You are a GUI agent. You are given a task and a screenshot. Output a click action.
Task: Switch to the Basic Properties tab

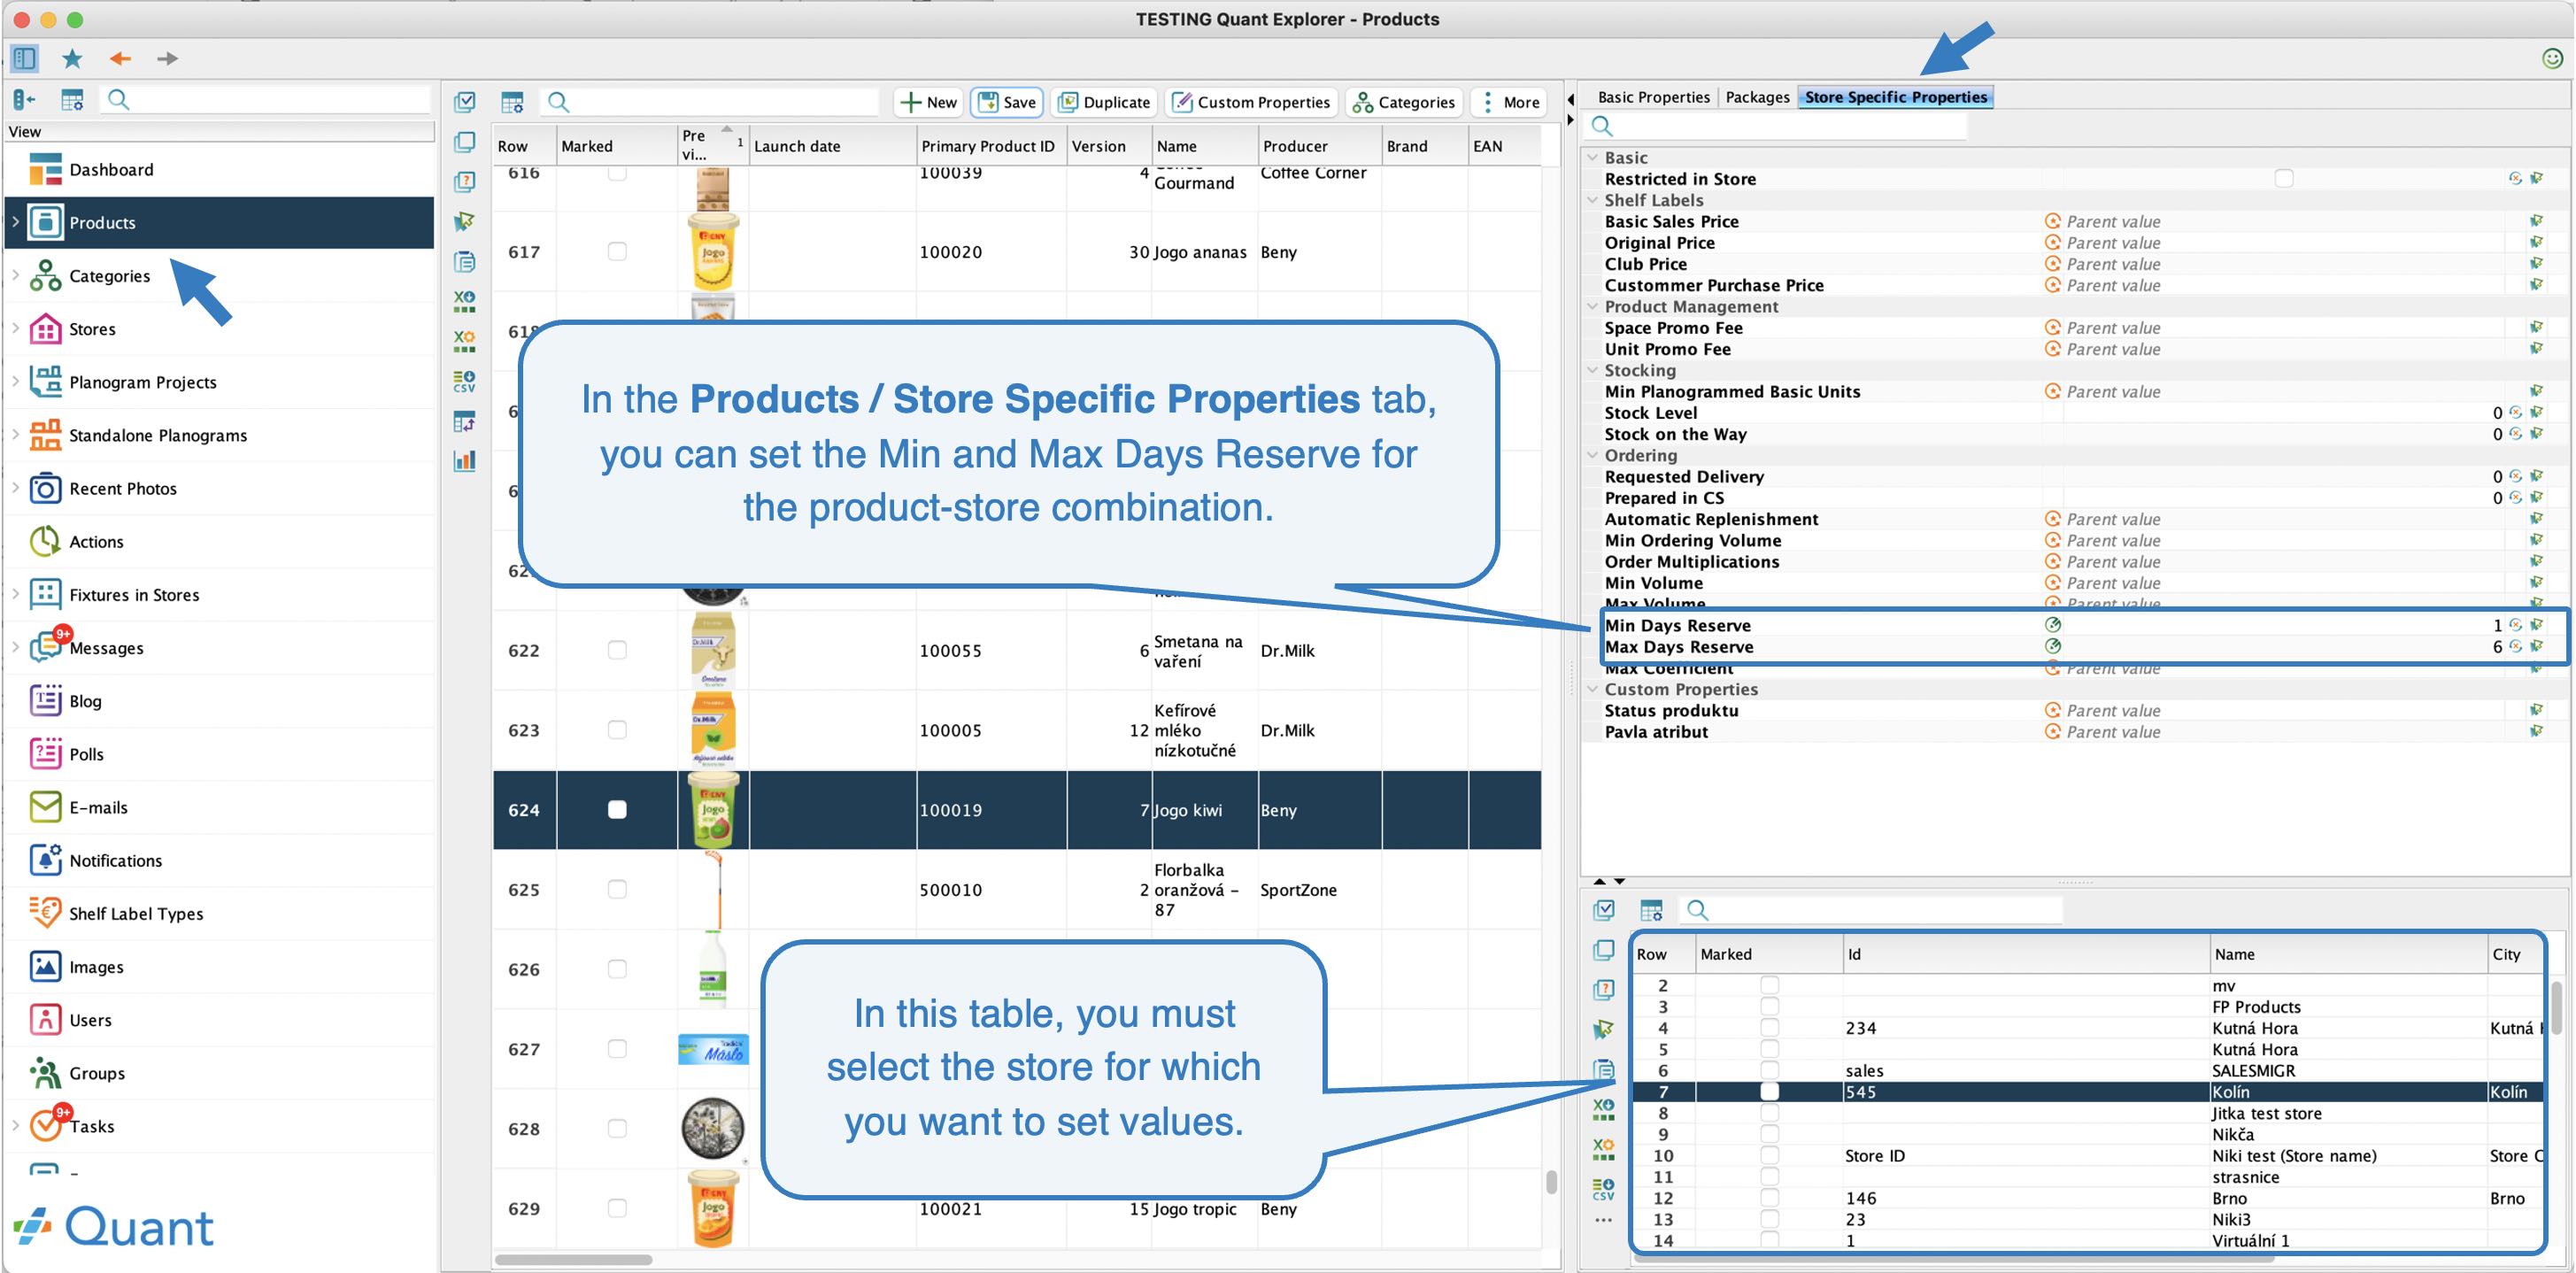pyautogui.click(x=1653, y=97)
